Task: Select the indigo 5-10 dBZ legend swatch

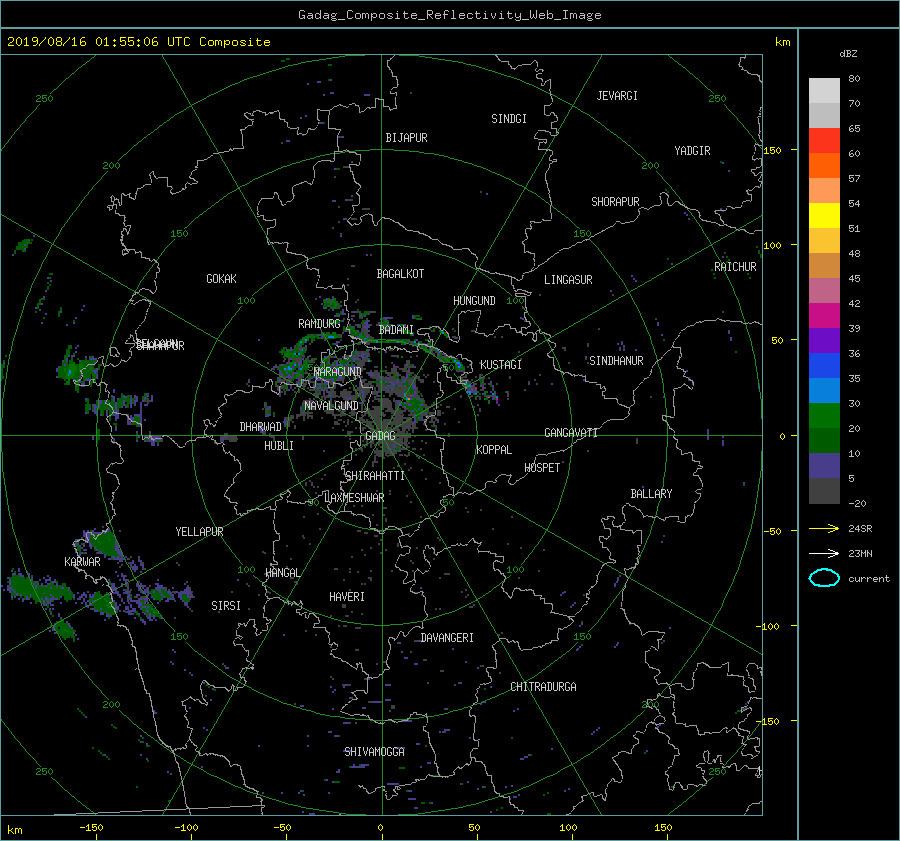Action: tap(824, 466)
